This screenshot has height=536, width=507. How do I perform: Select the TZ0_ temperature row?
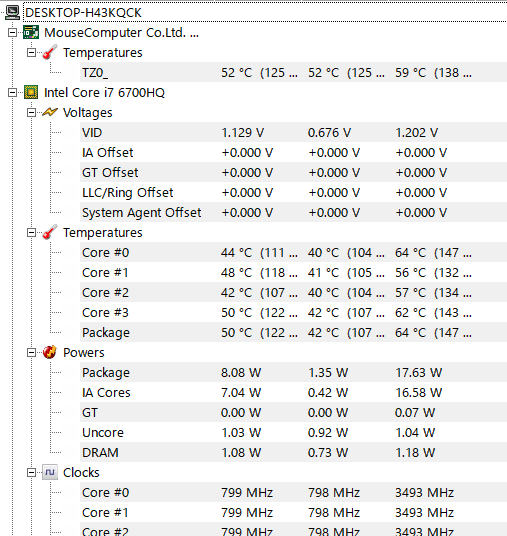[293, 72]
